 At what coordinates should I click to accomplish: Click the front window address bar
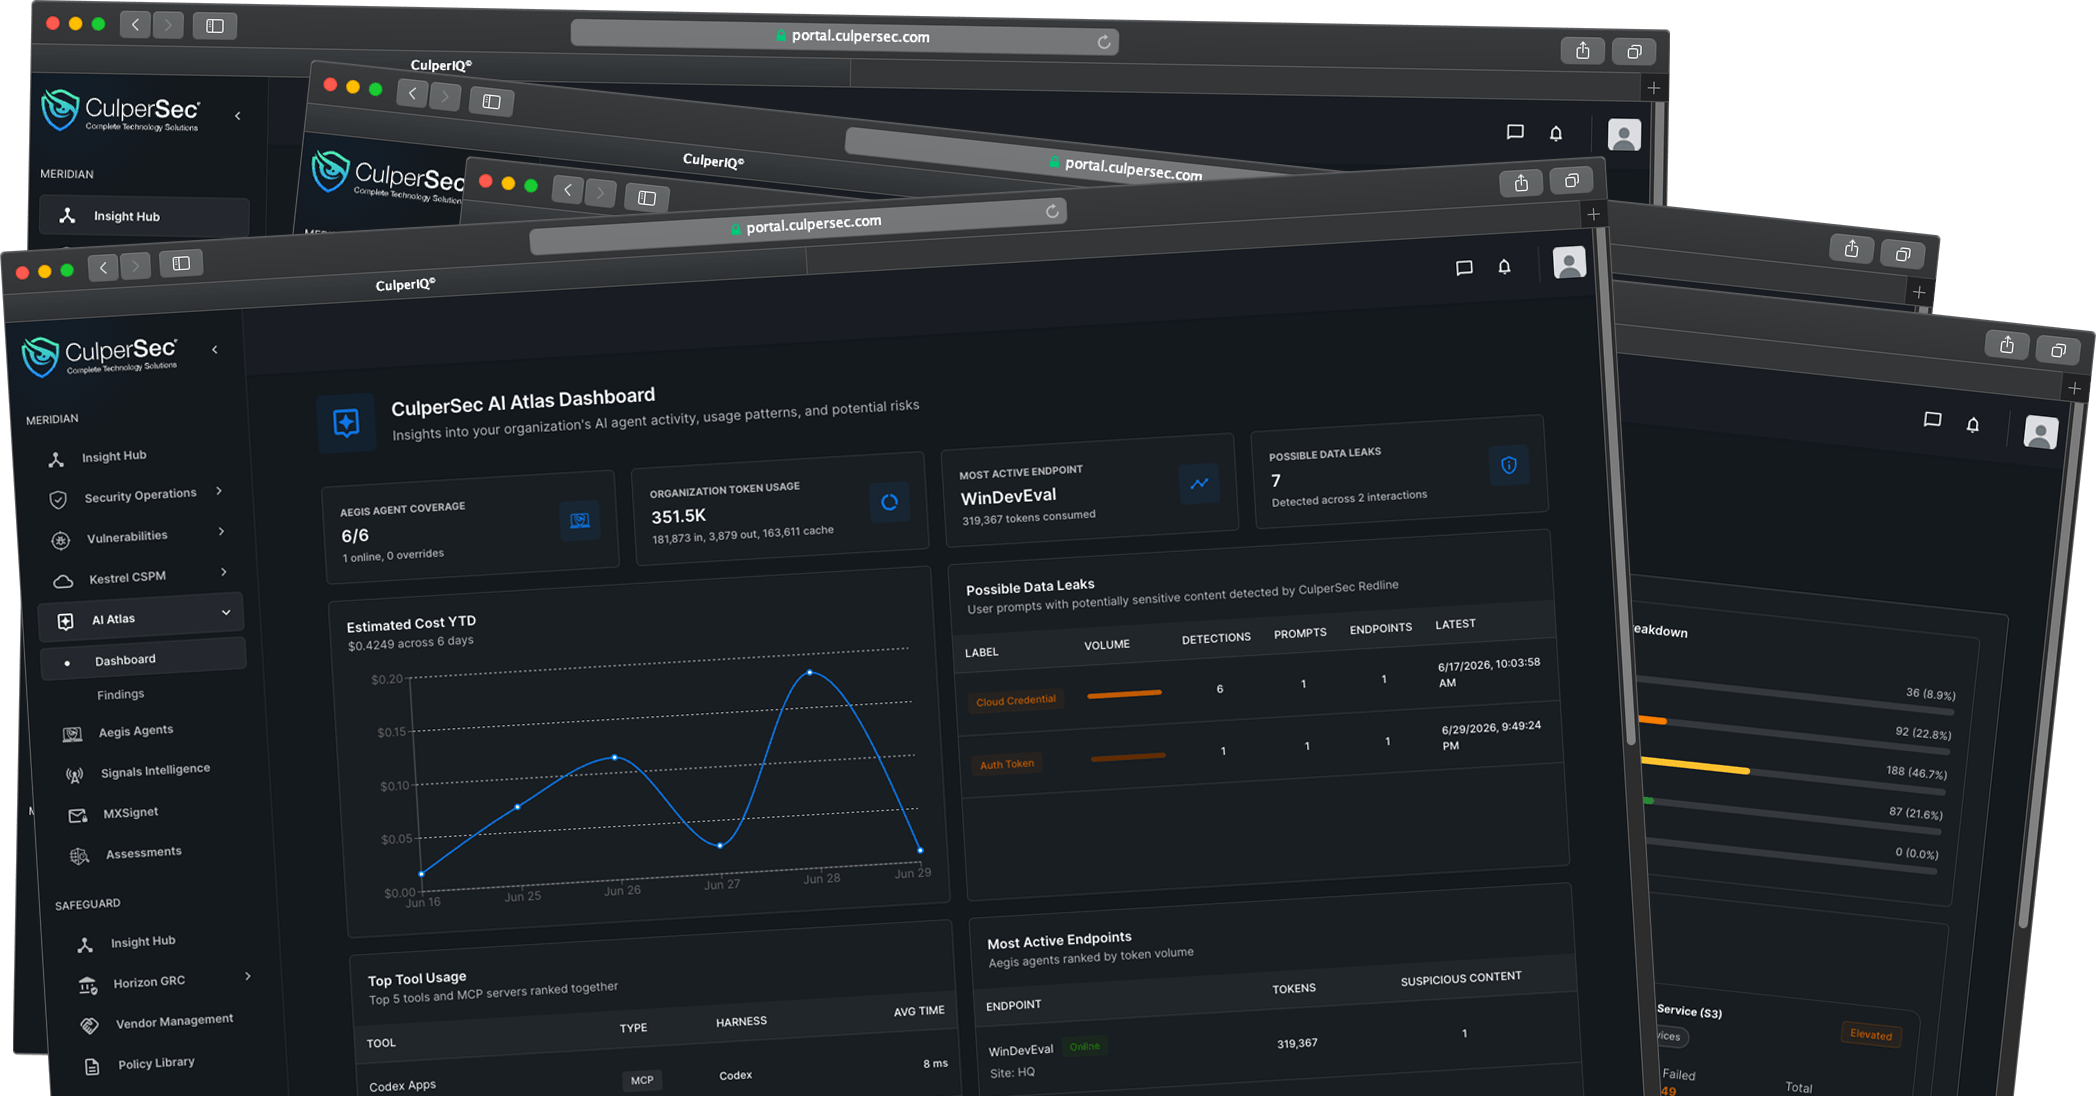coord(798,227)
